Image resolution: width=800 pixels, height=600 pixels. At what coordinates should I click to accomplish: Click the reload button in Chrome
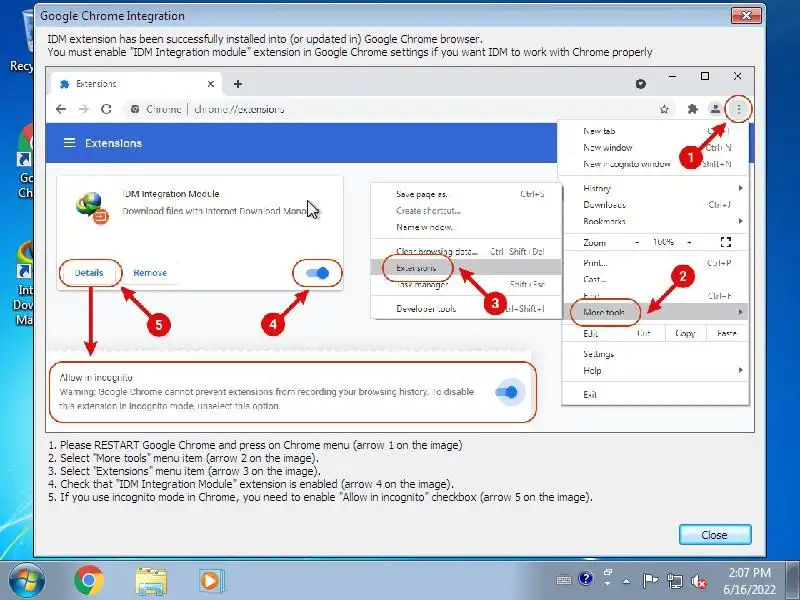[106, 109]
